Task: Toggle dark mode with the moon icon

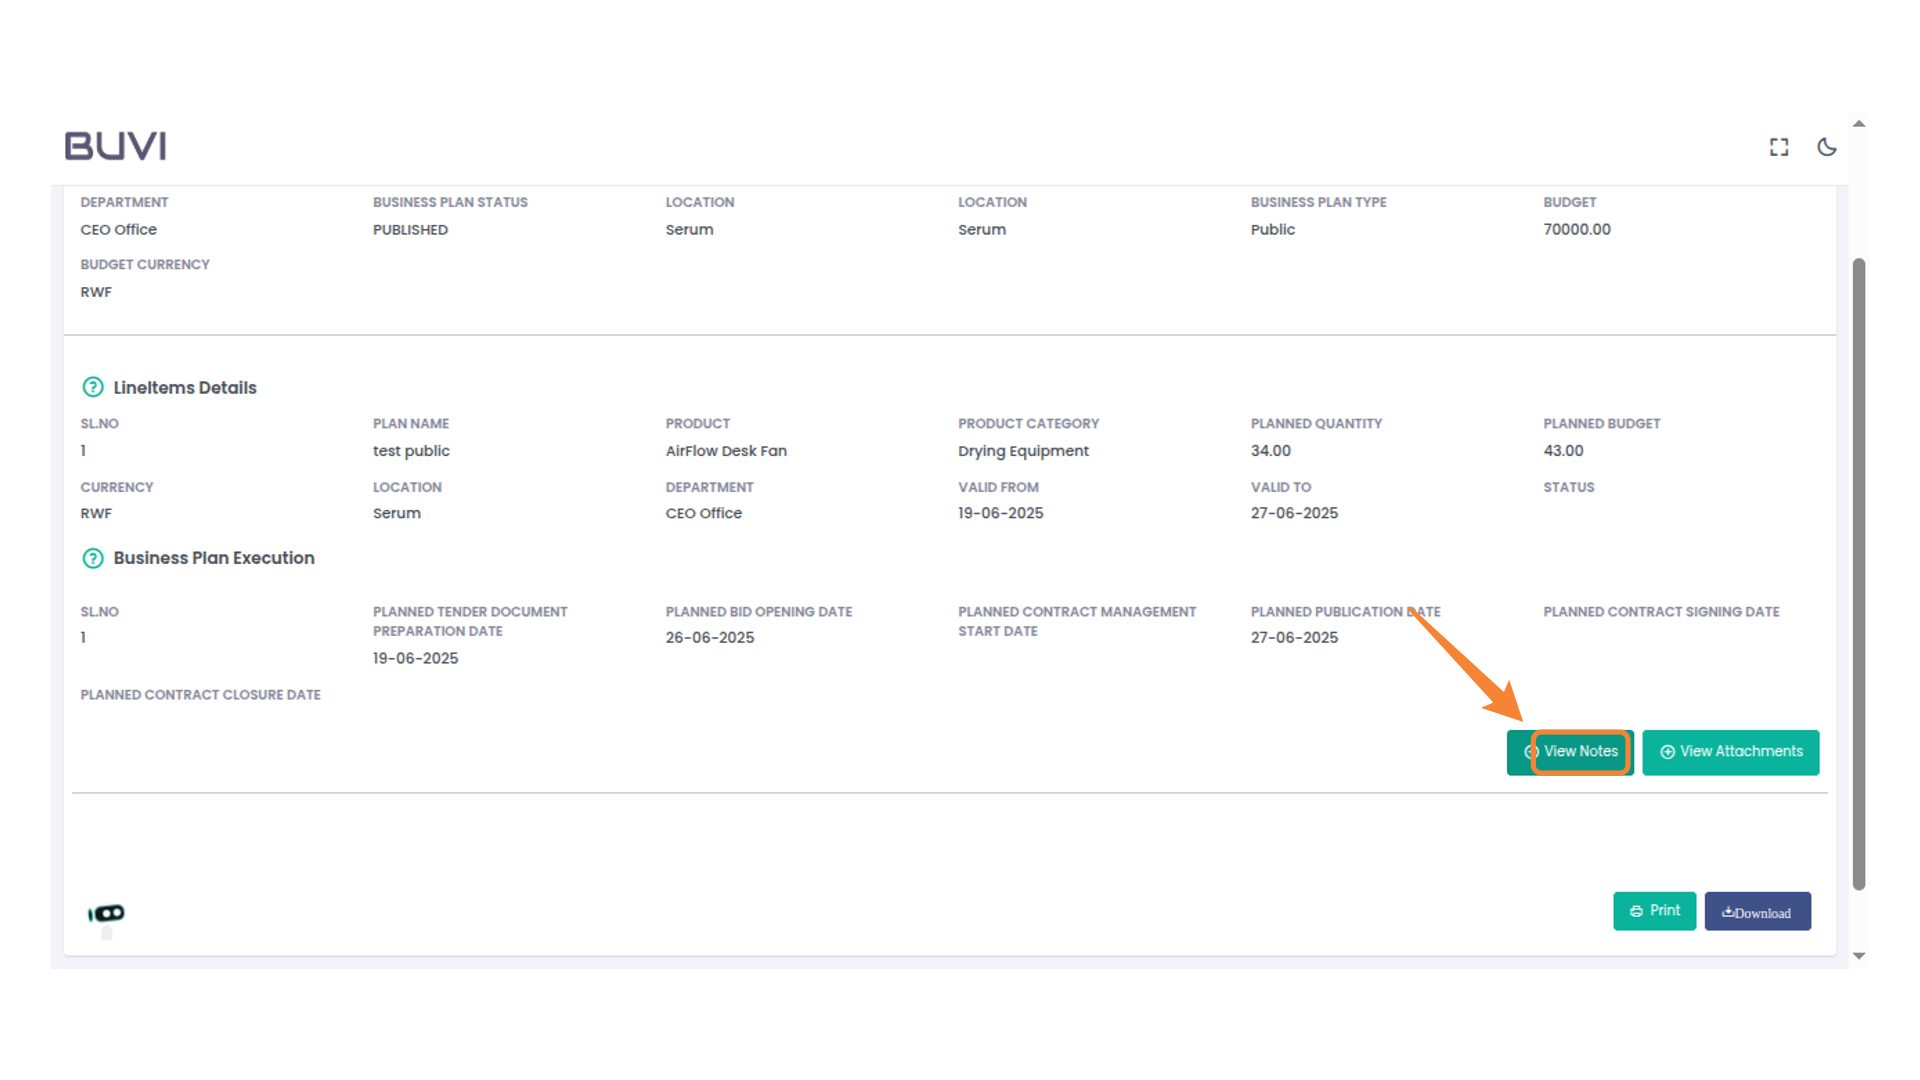Action: [x=1827, y=147]
